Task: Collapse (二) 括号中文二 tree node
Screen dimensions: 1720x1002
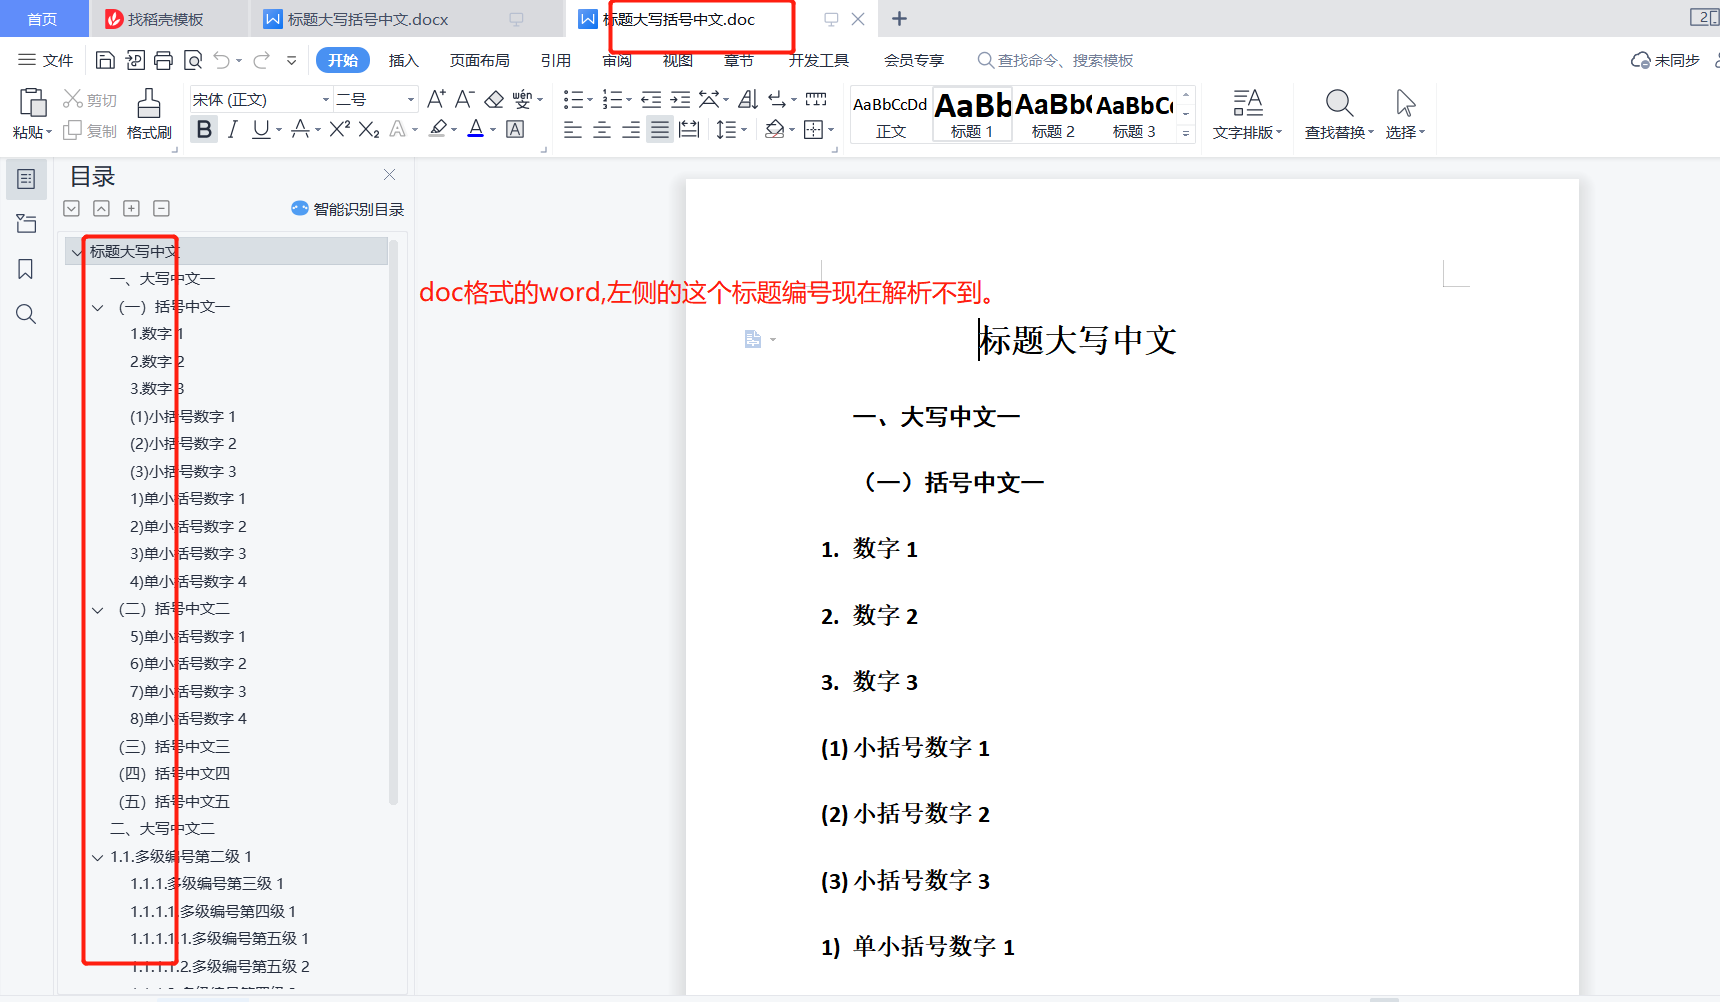Action: click(98, 609)
